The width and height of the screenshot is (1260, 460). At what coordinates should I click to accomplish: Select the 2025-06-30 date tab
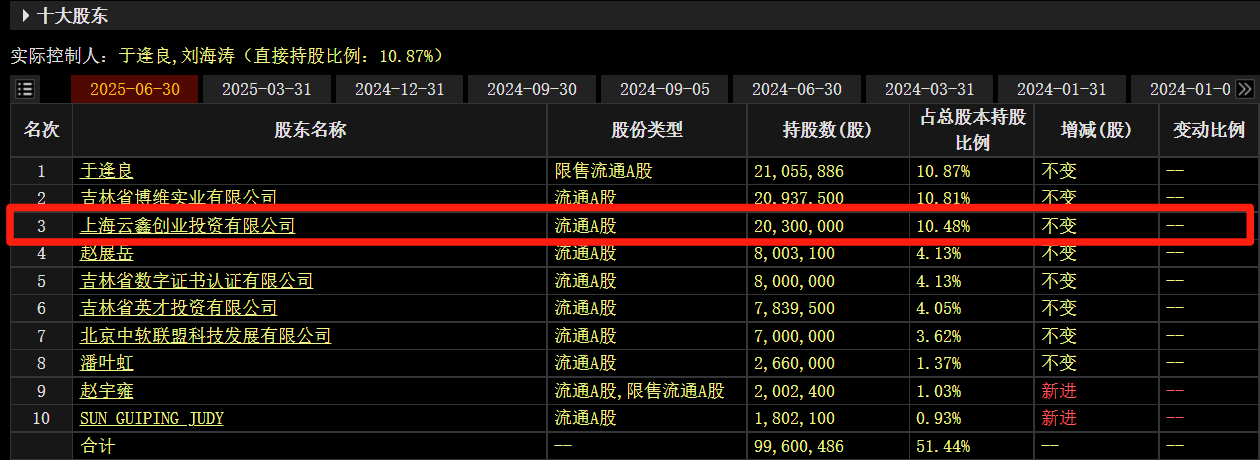pyautogui.click(x=135, y=89)
